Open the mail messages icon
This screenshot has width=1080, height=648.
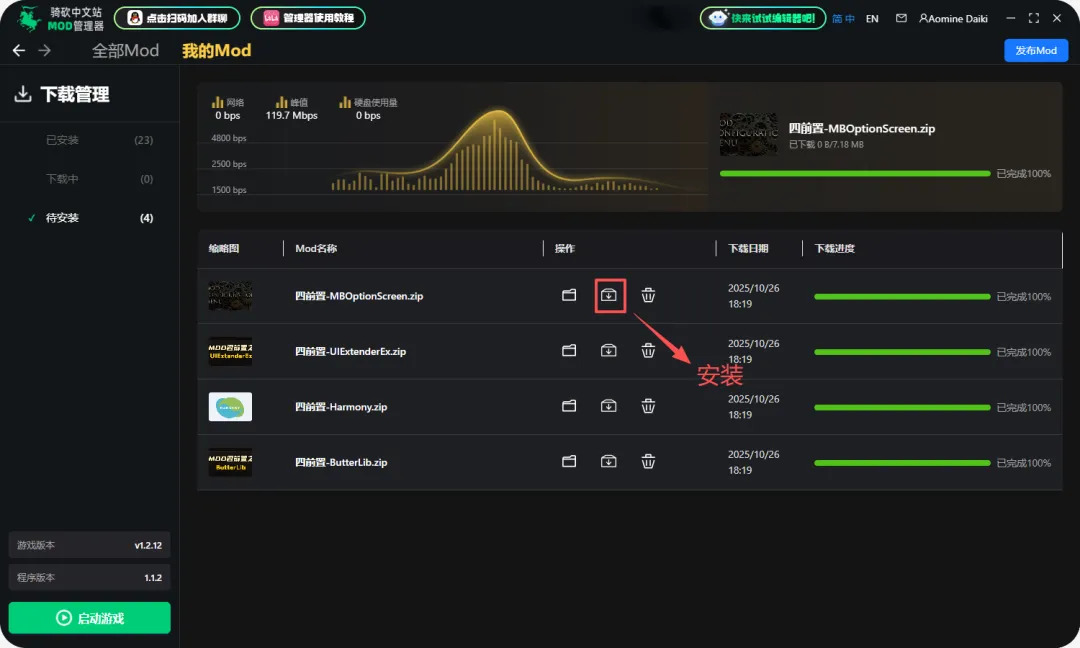tap(901, 18)
